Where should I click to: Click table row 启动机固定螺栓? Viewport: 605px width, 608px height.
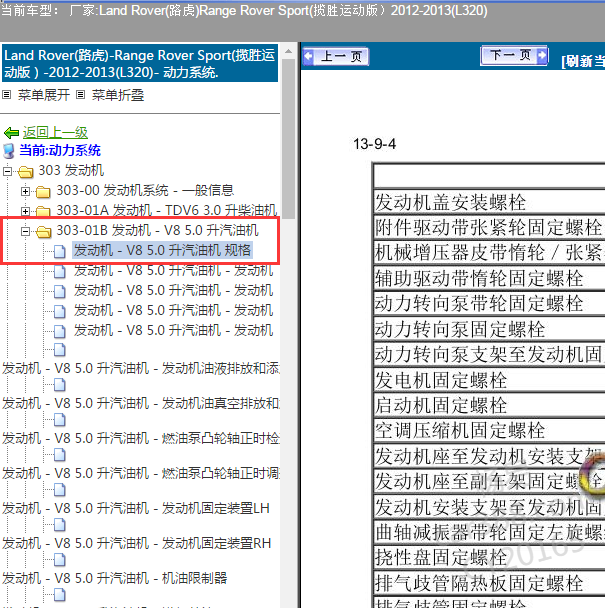pos(489,406)
